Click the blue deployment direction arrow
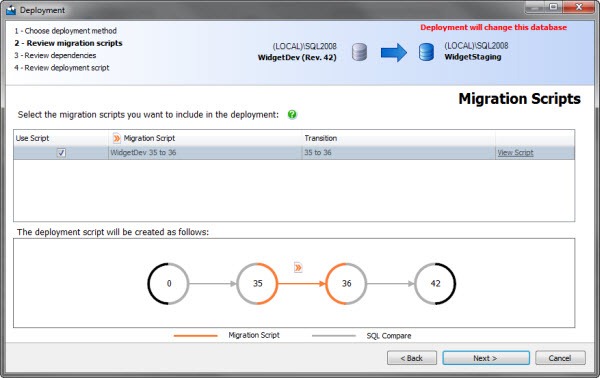 coord(394,52)
